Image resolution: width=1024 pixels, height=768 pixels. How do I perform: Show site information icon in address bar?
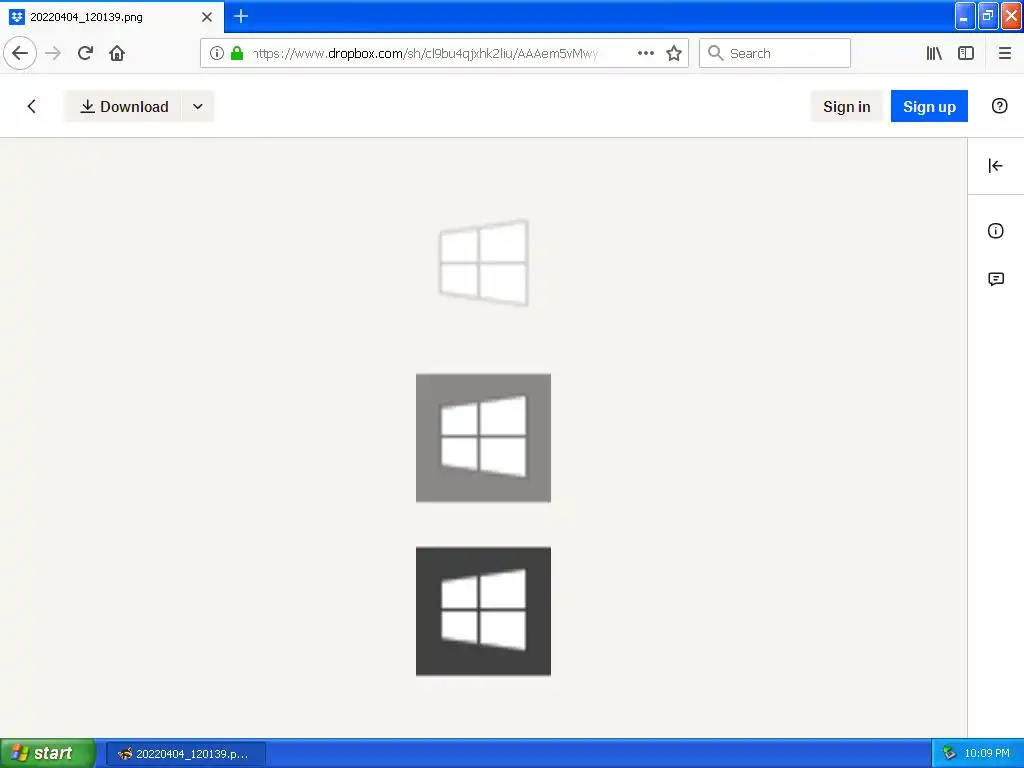217,53
